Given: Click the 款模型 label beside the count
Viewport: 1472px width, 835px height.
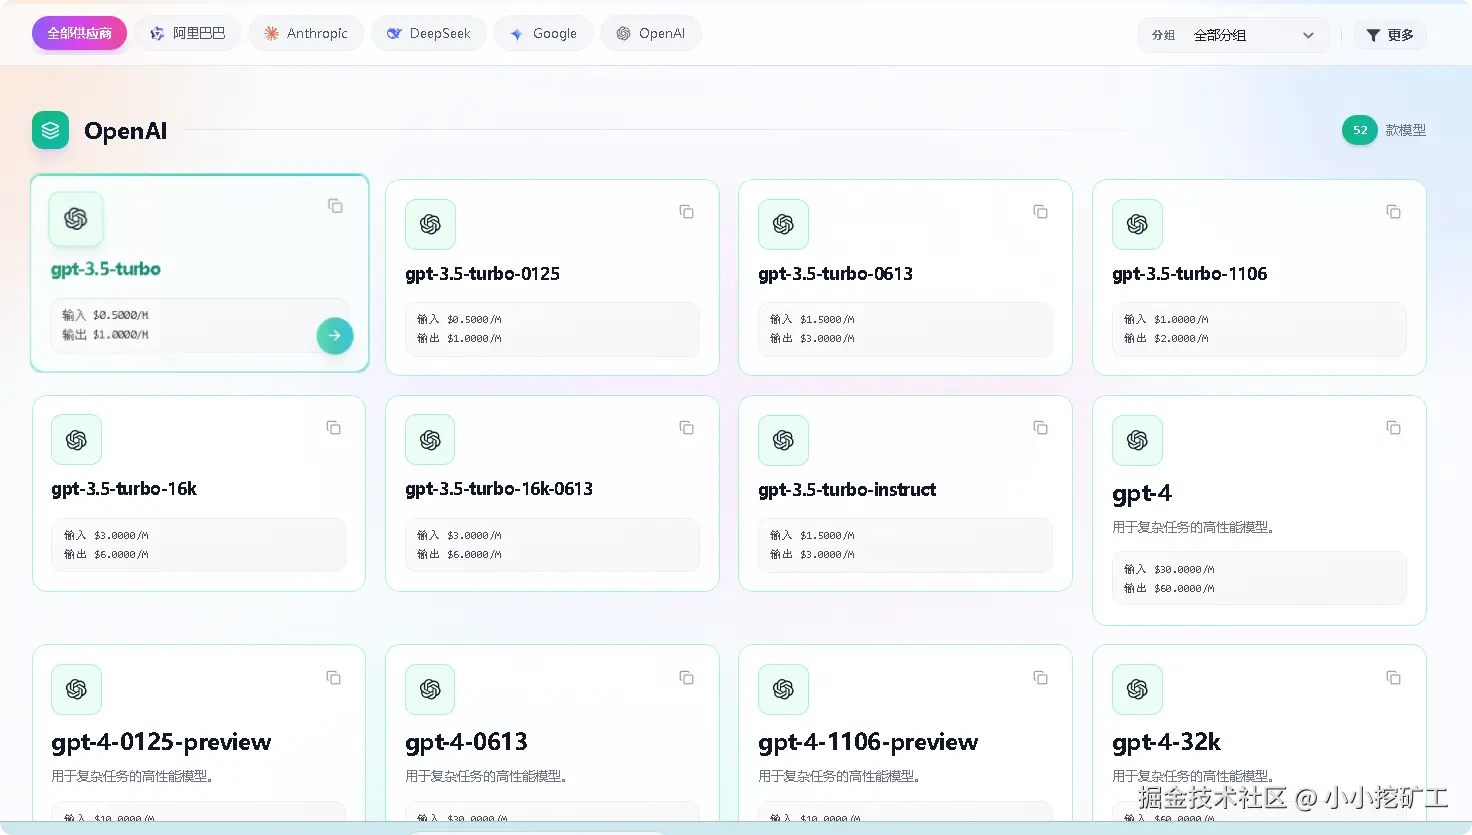Looking at the screenshot, I should (1406, 130).
